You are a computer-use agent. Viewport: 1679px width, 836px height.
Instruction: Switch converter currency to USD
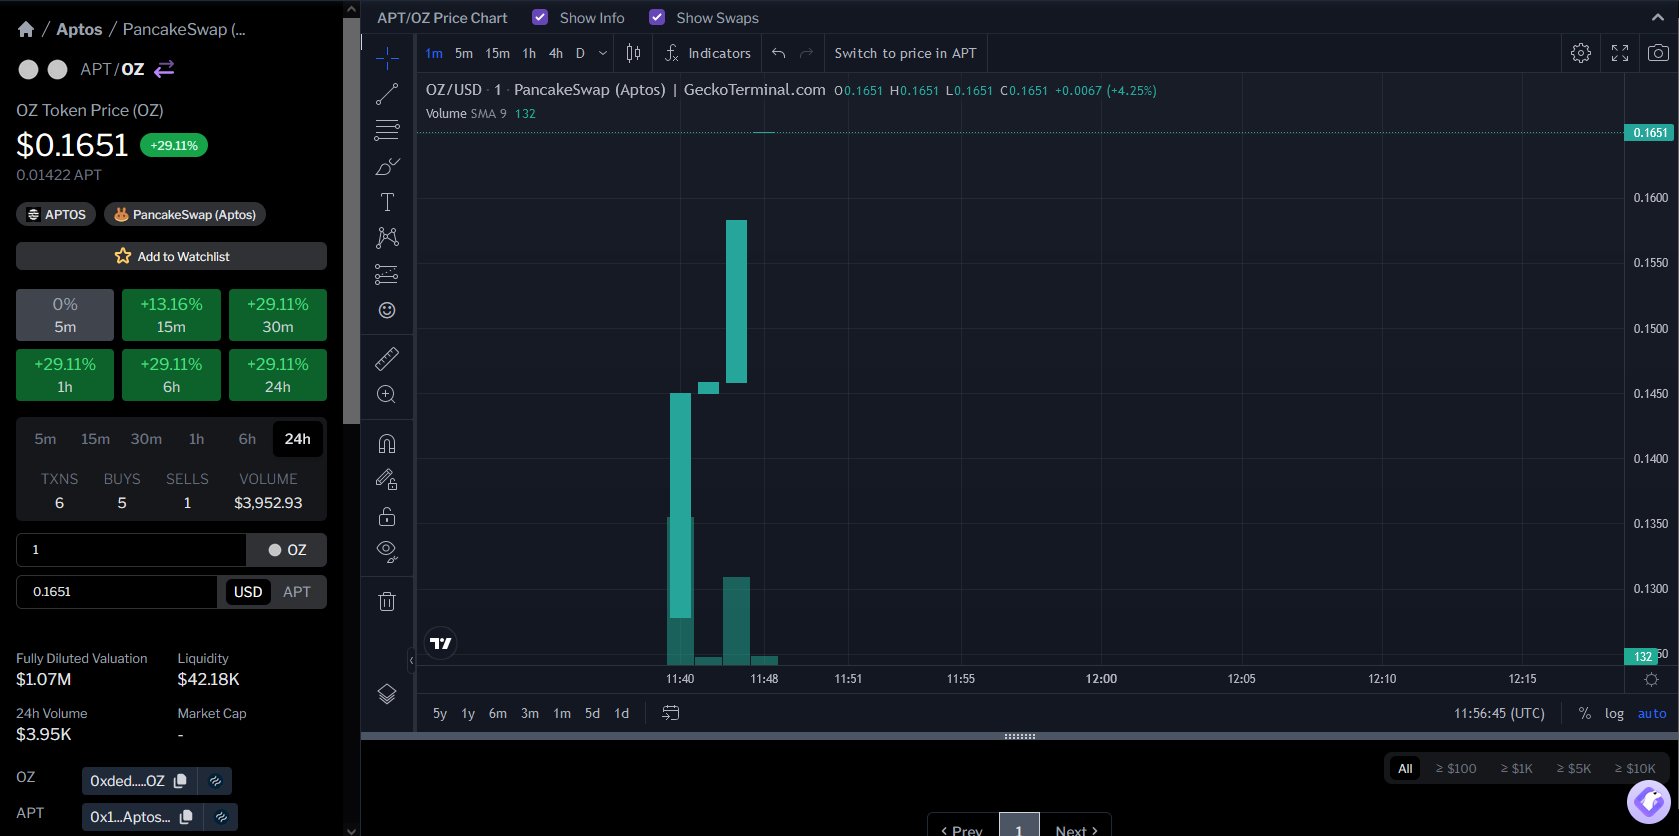pyautogui.click(x=248, y=592)
